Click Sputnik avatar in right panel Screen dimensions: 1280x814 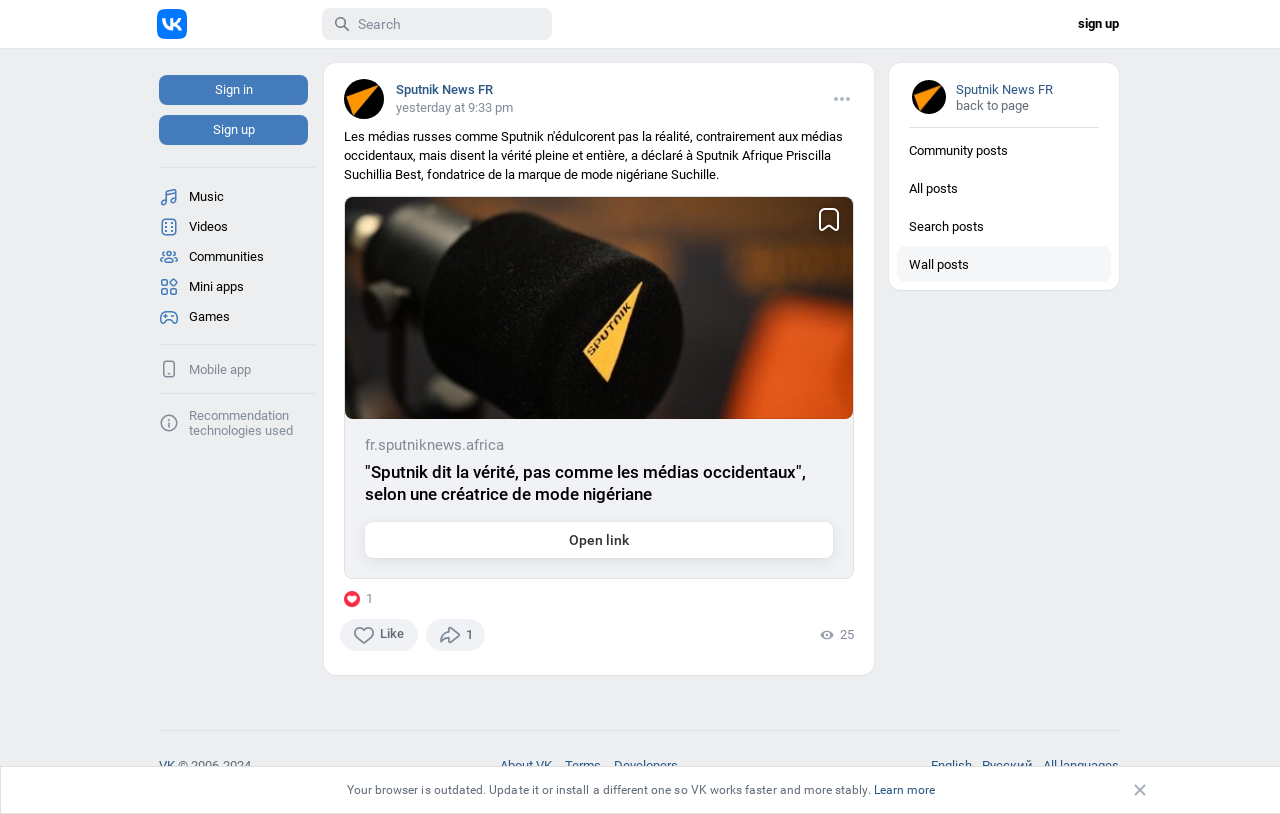(x=929, y=97)
